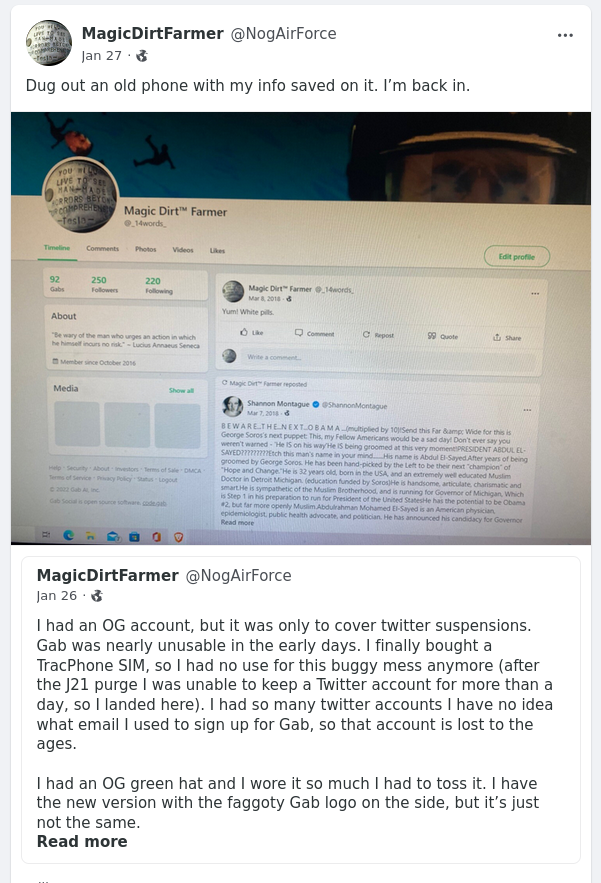The height and width of the screenshot is (883, 601).
Task: Click the Quote icon in the photo
Action: [431, 336]
